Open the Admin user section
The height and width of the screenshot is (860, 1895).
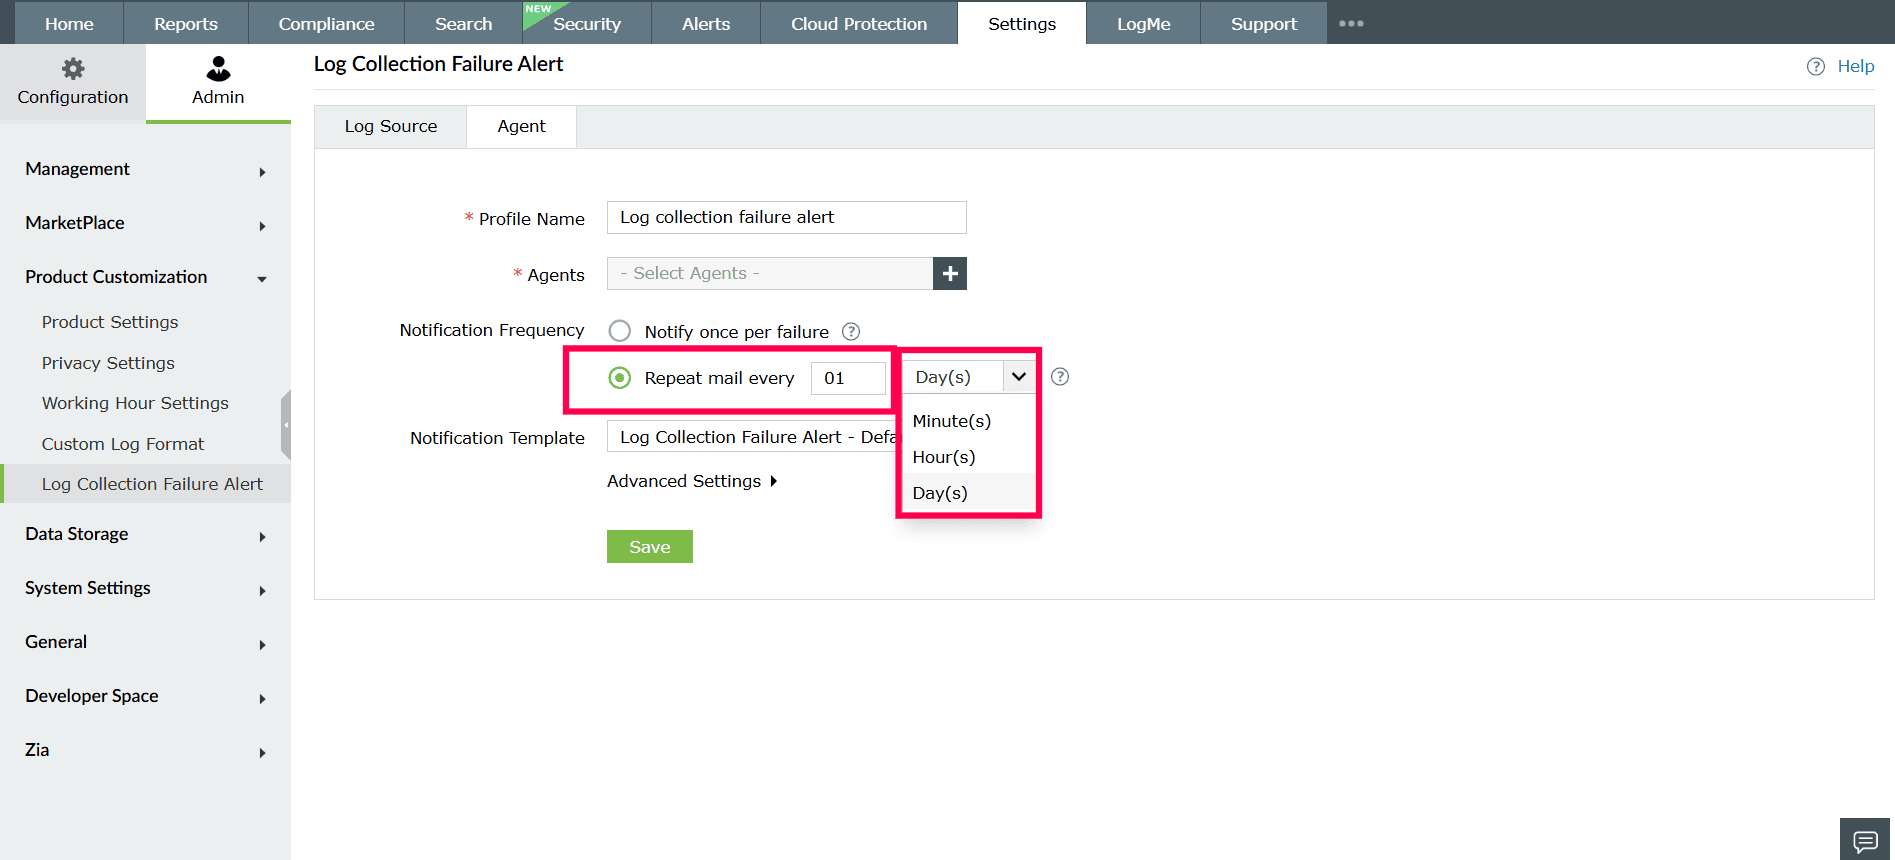pyautogui.click(x=218, y=82)
